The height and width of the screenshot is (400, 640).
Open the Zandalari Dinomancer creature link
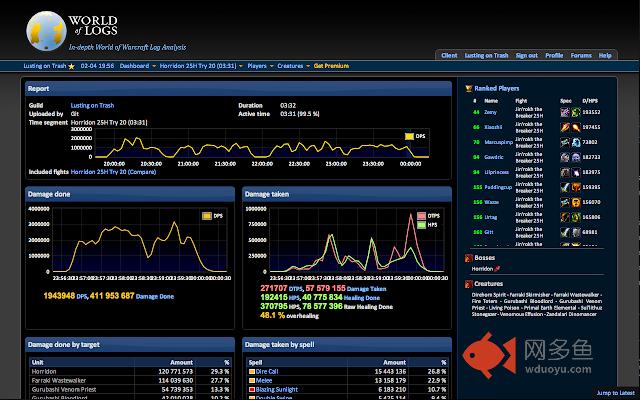[x=573, y=314]
